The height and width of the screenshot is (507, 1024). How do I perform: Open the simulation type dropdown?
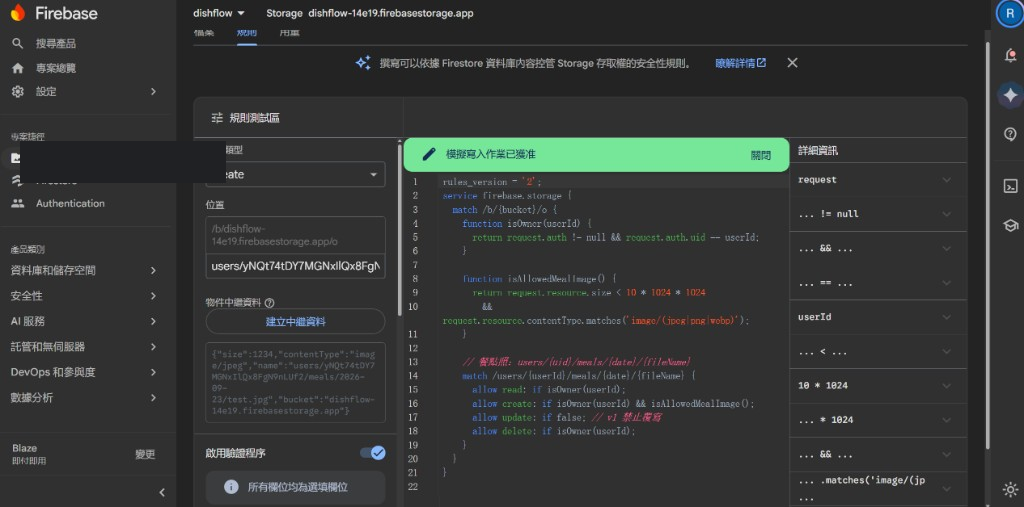295,174
